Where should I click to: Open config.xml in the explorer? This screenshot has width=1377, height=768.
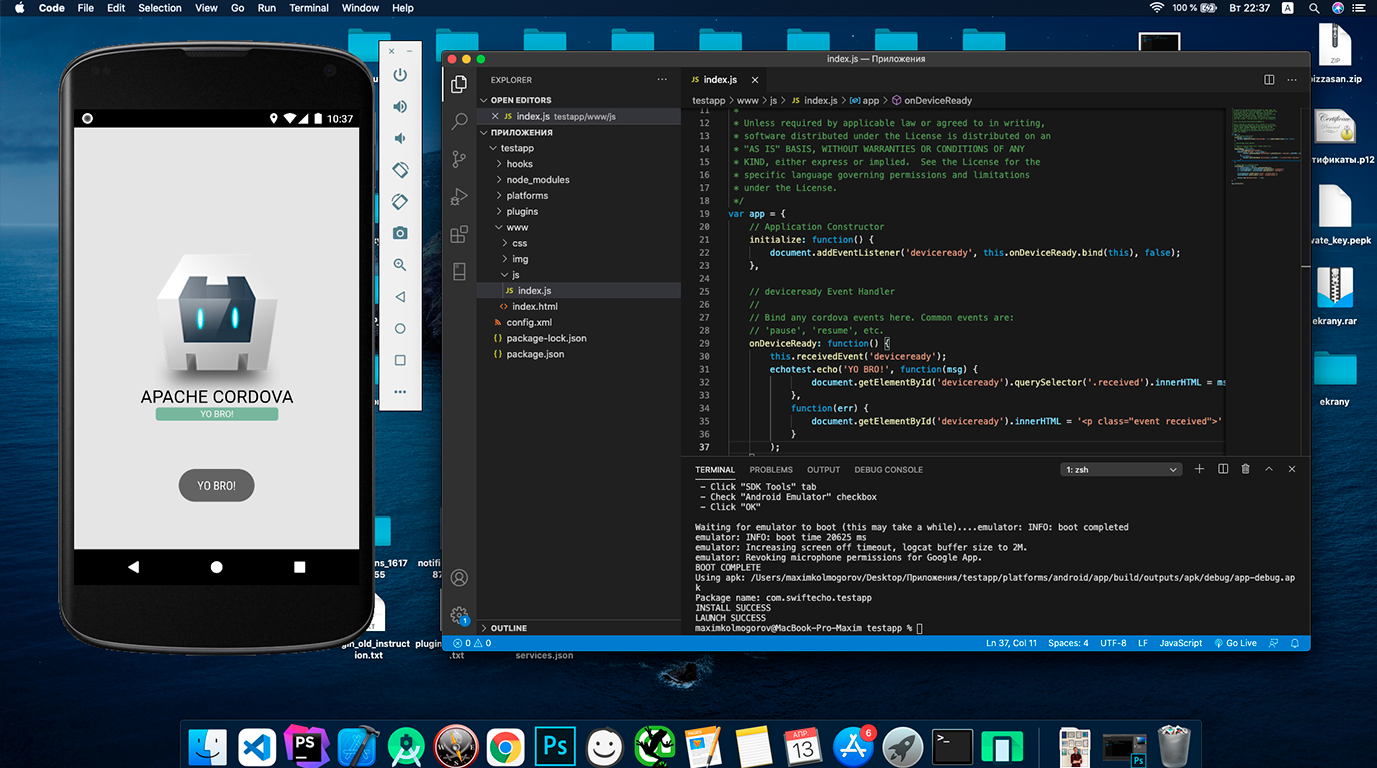coord(529,322)
